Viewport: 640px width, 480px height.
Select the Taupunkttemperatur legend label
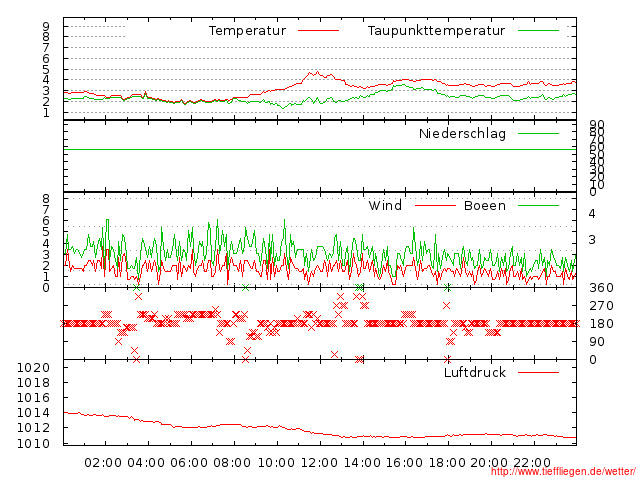[435, 31]
